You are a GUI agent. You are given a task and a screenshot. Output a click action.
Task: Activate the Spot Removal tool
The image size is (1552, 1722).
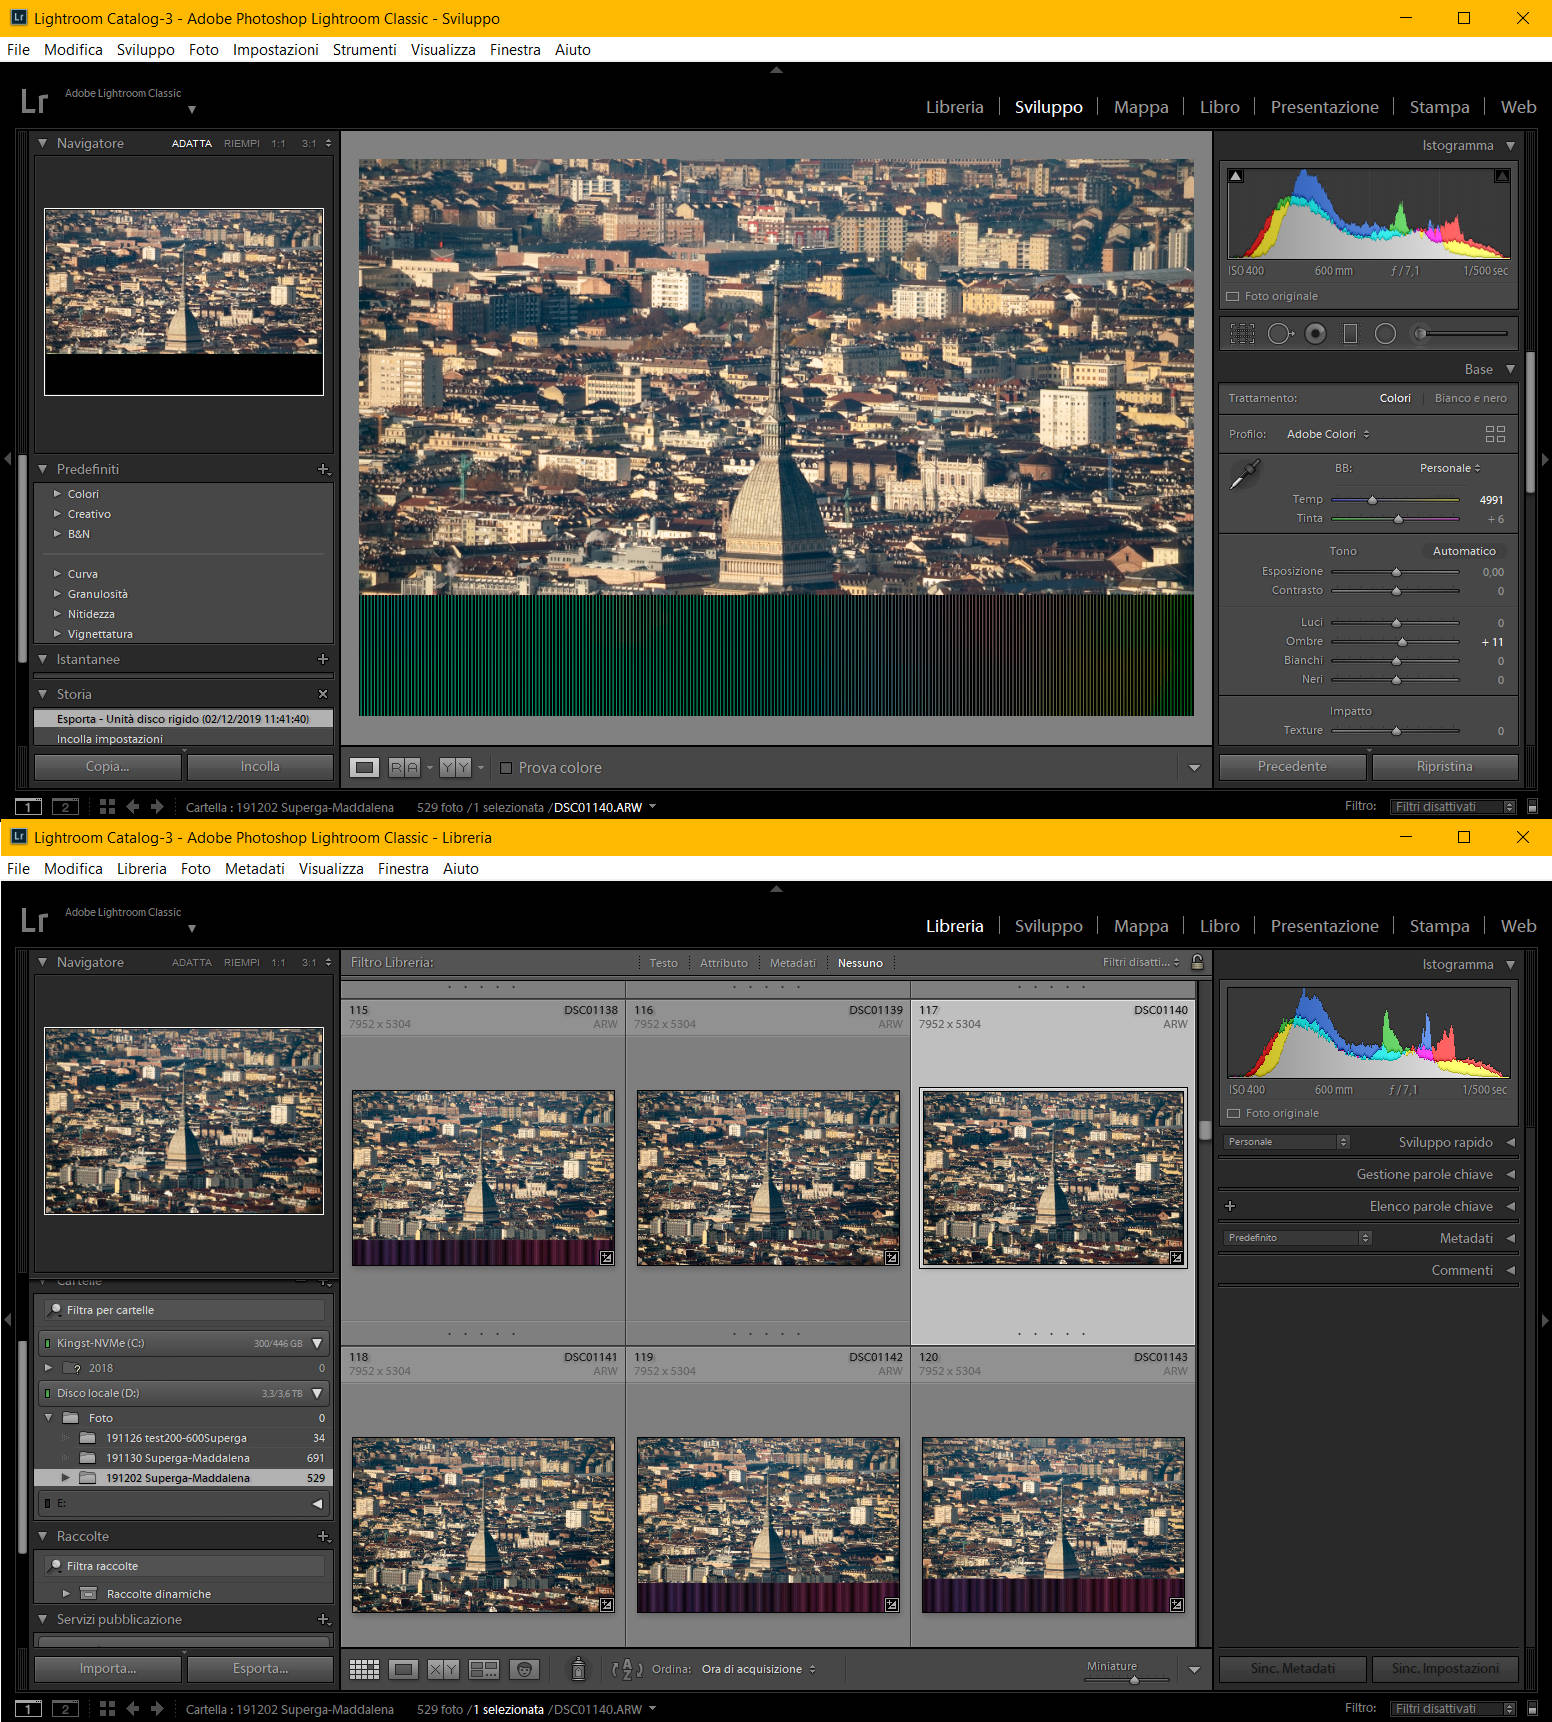[x=1280, y=334]
